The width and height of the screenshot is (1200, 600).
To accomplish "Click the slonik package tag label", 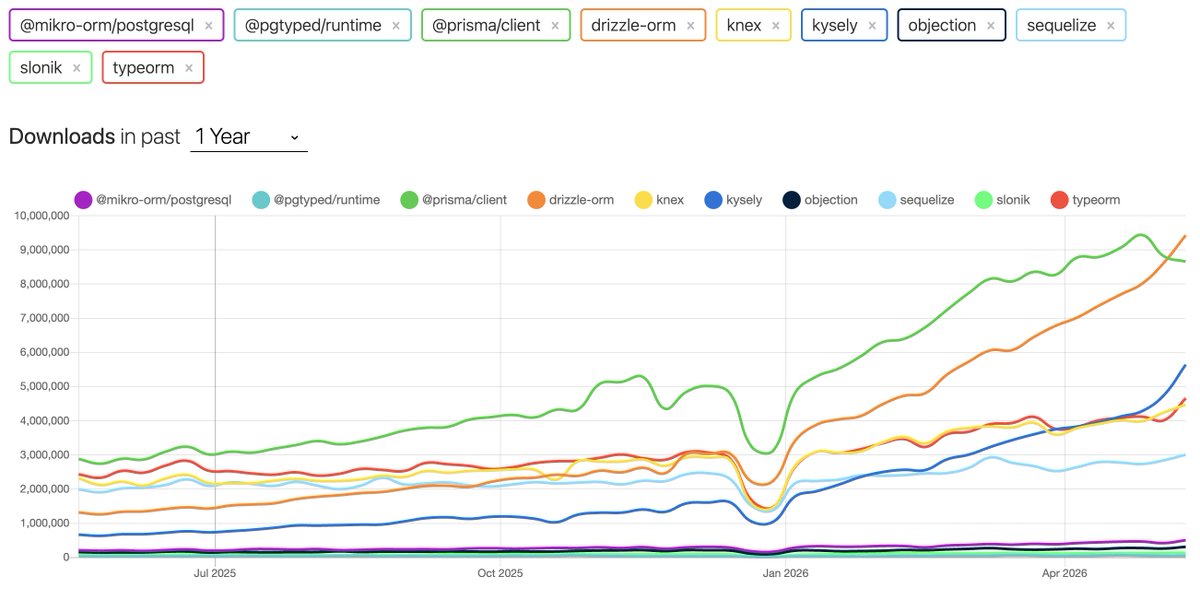I will click(x=40, y=68).
